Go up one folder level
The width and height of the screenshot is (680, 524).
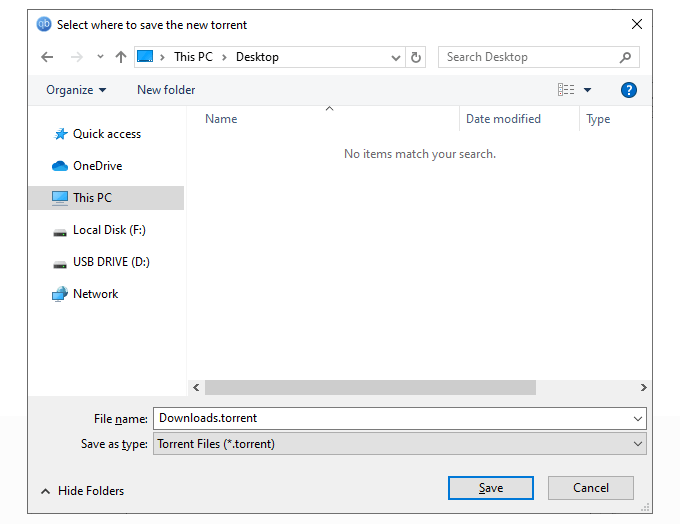[x=121, y=57]
